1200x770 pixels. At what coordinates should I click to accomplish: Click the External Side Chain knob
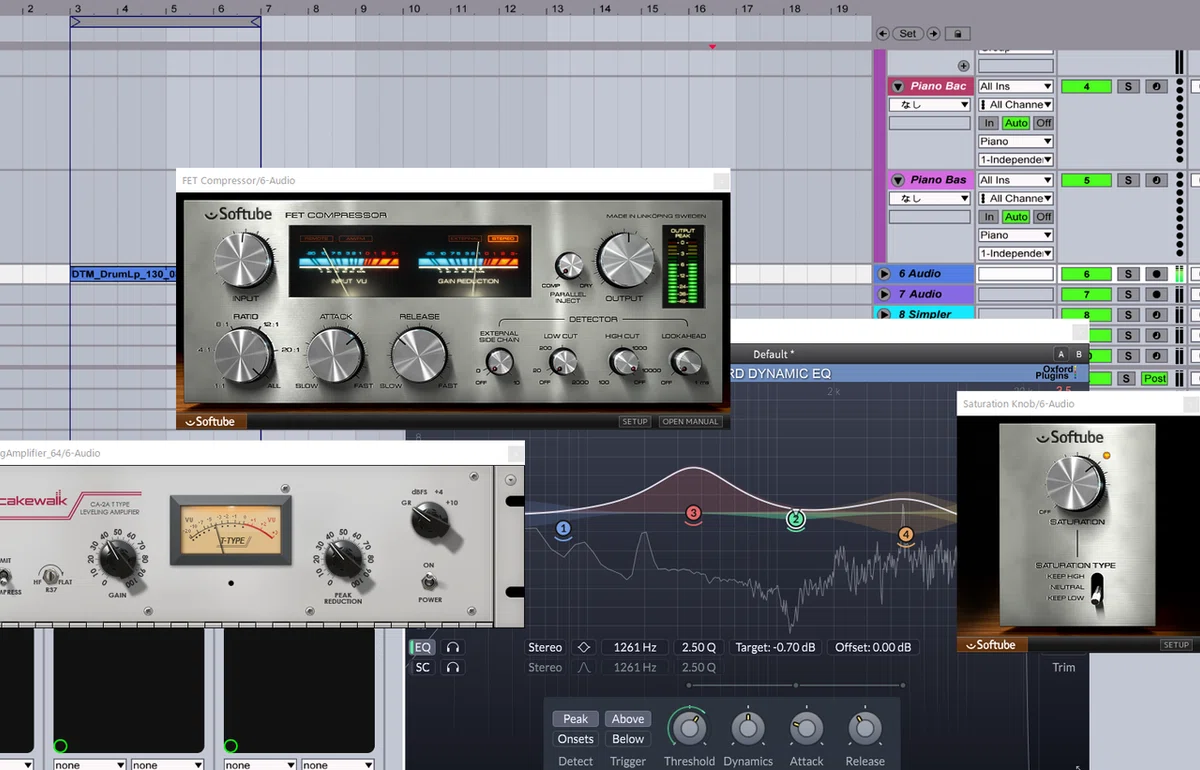tap(499, 362)
